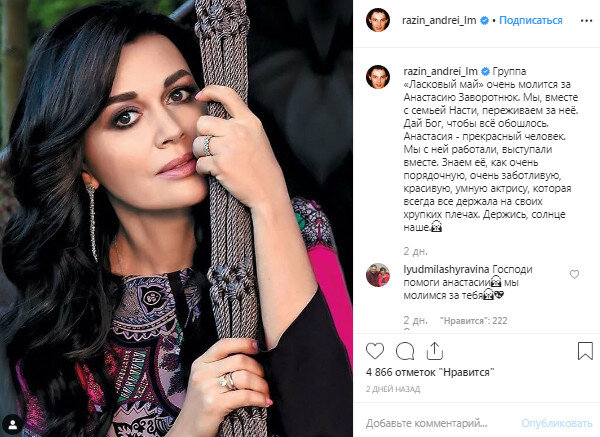Show tagged people icon on the photo
The image size is (600, 437).
(x=13, y=424)
